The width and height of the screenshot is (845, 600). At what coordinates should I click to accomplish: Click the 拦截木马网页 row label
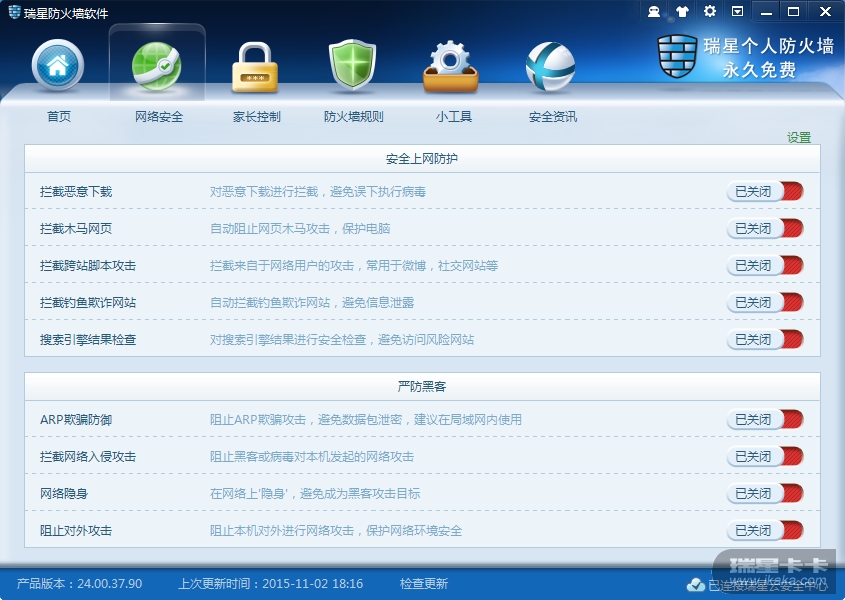76,229
